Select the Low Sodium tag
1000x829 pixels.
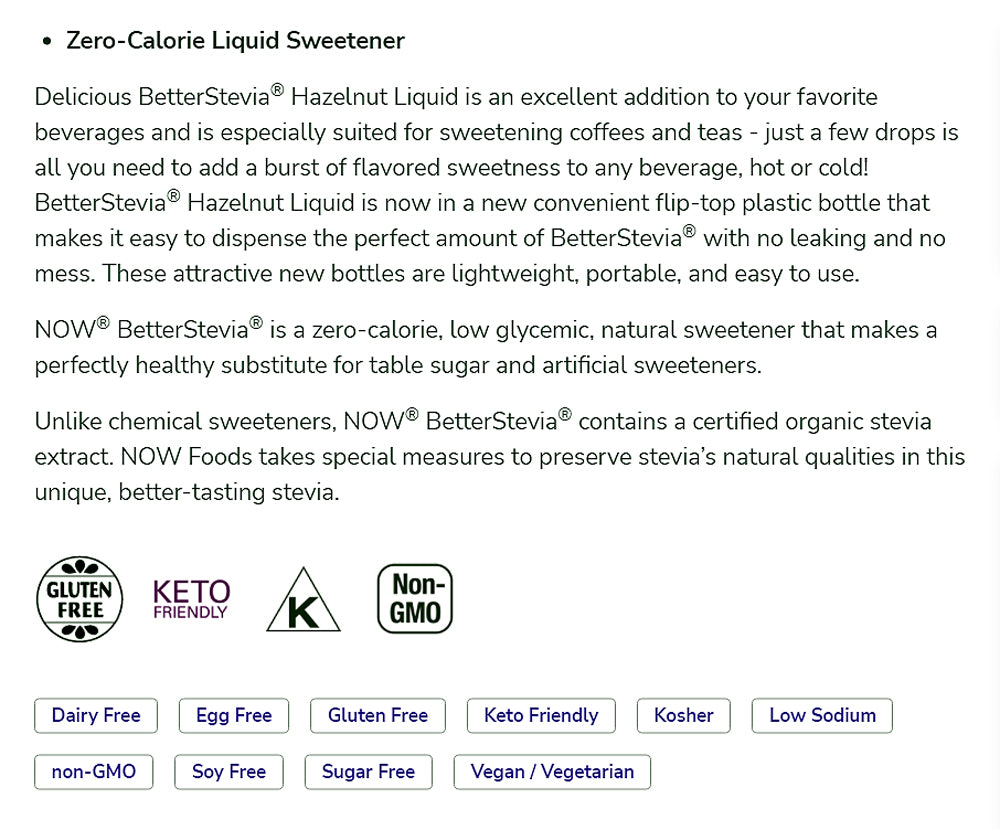click(822, 716)
